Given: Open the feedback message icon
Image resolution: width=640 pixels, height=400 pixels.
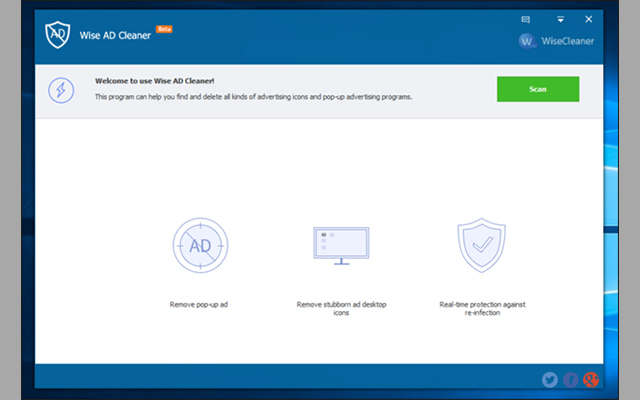Looking at the screenshot, I should pos(525,19).
